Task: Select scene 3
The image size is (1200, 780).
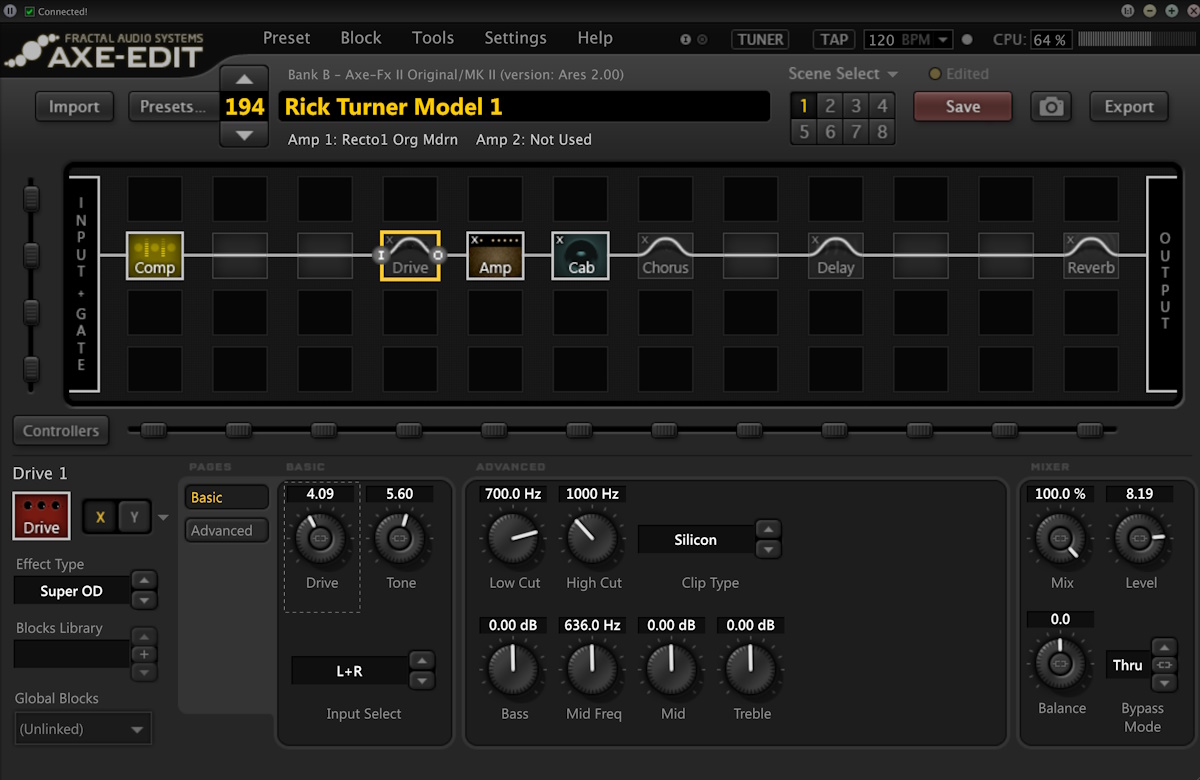Action: pyautogui.click(x=856, y=106)
